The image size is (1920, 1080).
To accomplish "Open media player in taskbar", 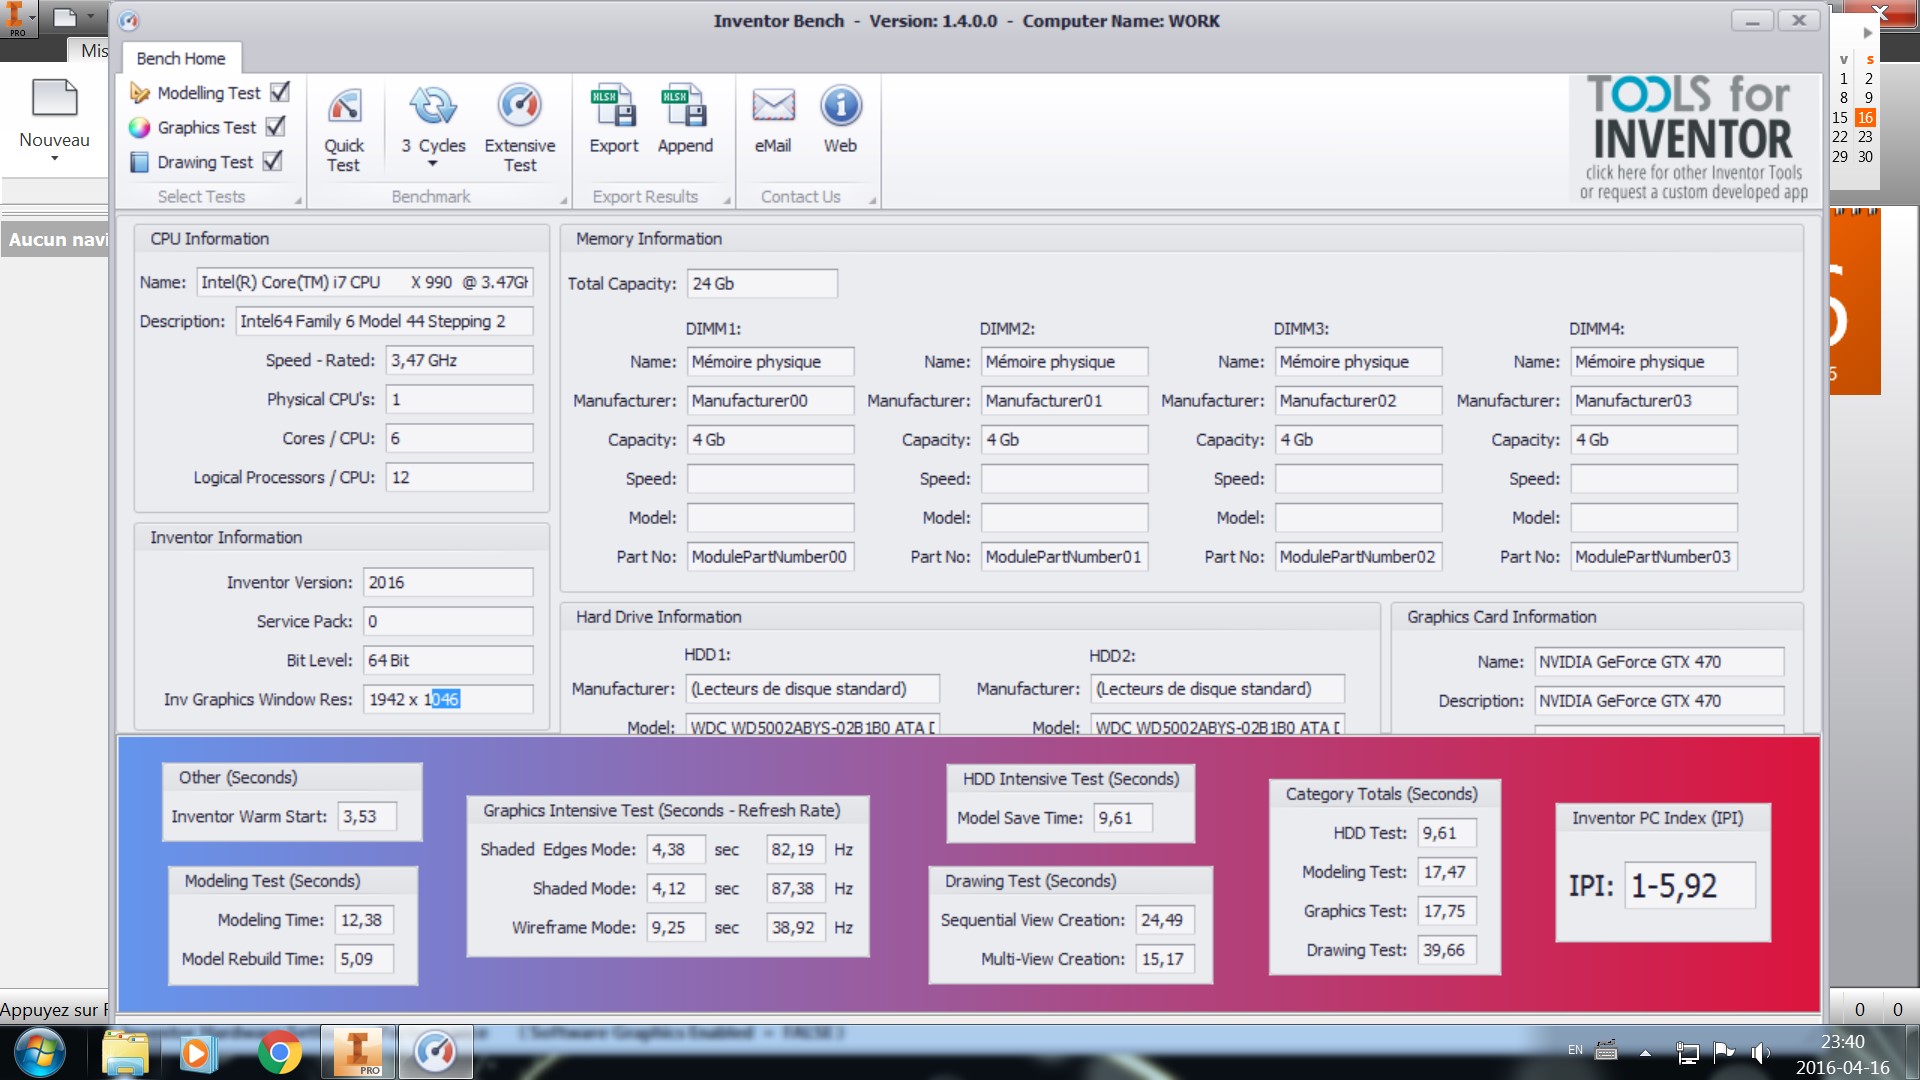I will point(197,1053).
